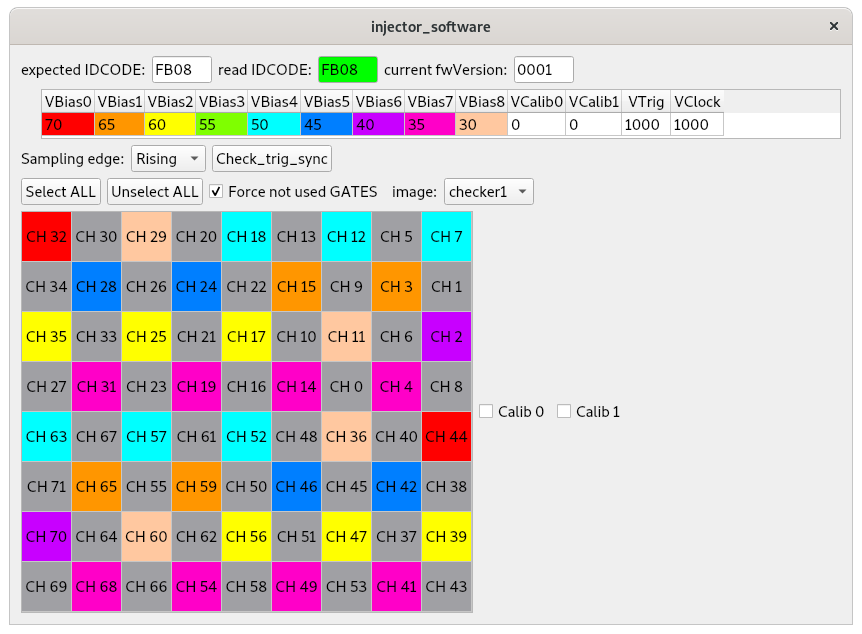
Task: Enable the Calib 1 checkbox
Action: pos(565,411)
